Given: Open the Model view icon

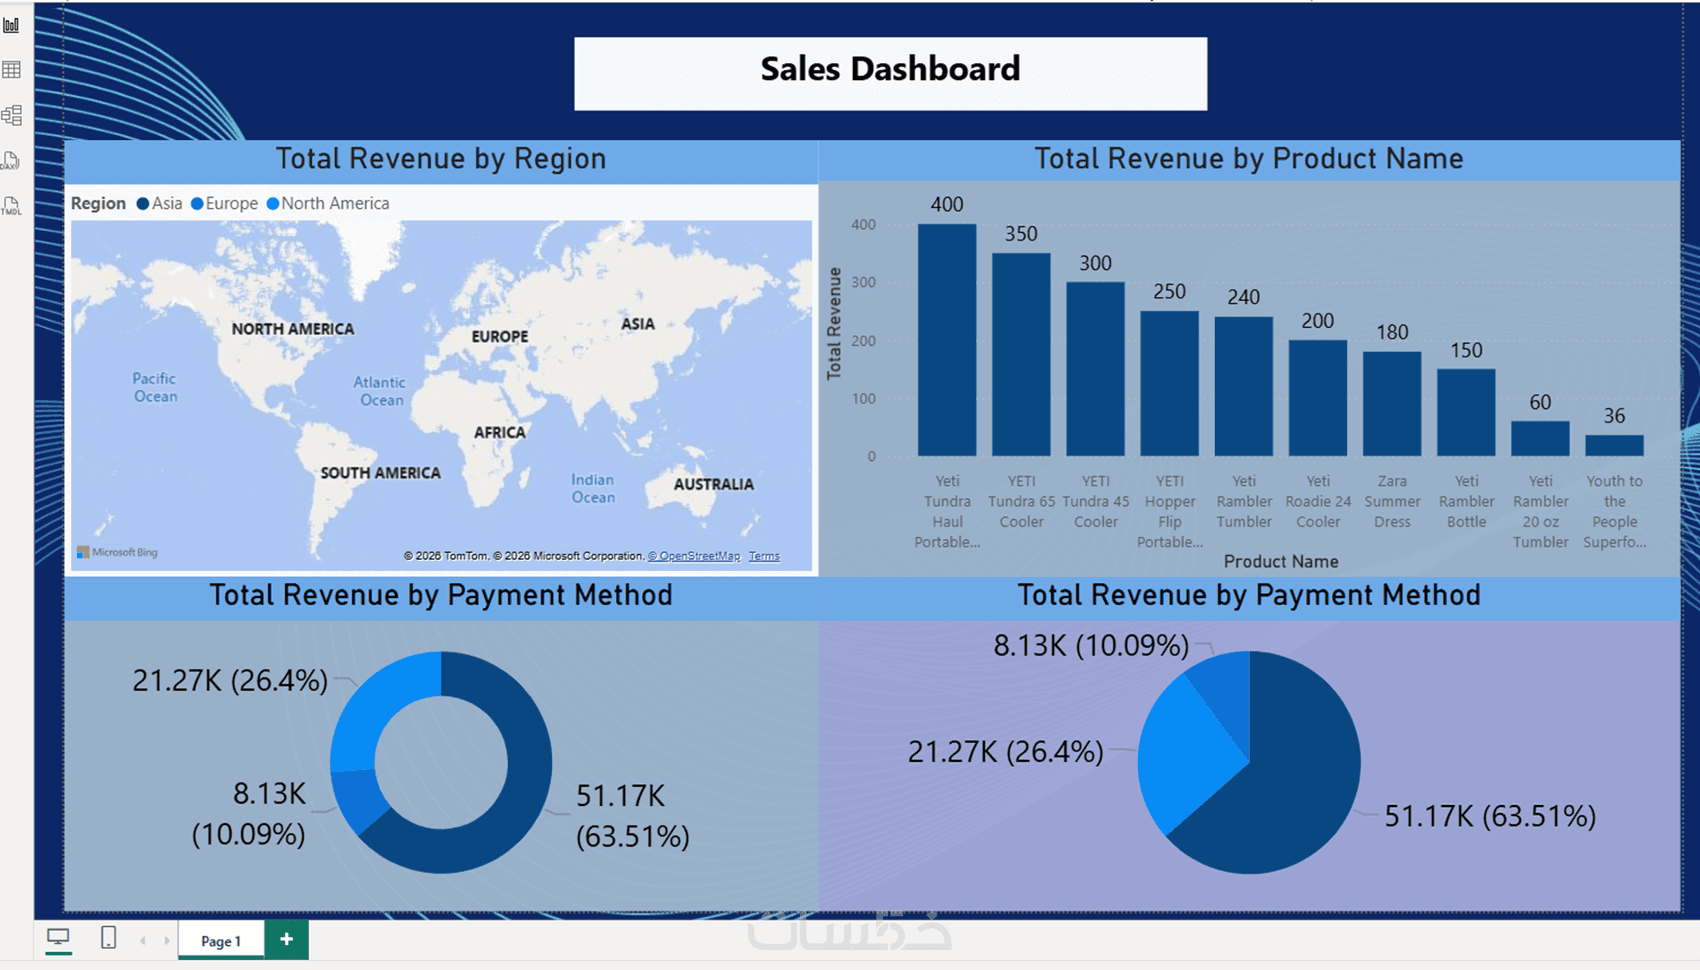Looking at the screenshot, I should pos(11,115).
